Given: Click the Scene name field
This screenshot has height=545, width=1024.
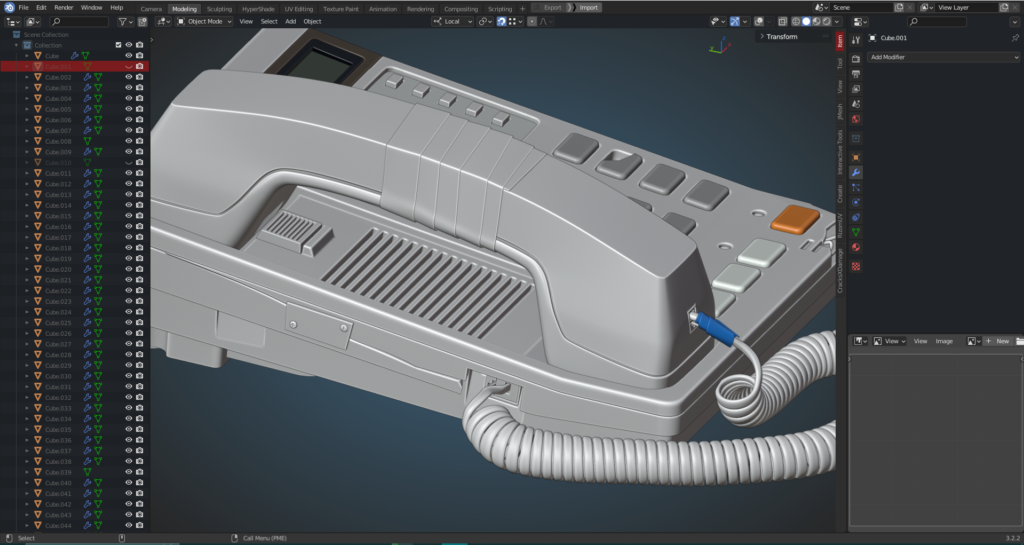Looking at the screenshot, I should (x=862, y=7).
